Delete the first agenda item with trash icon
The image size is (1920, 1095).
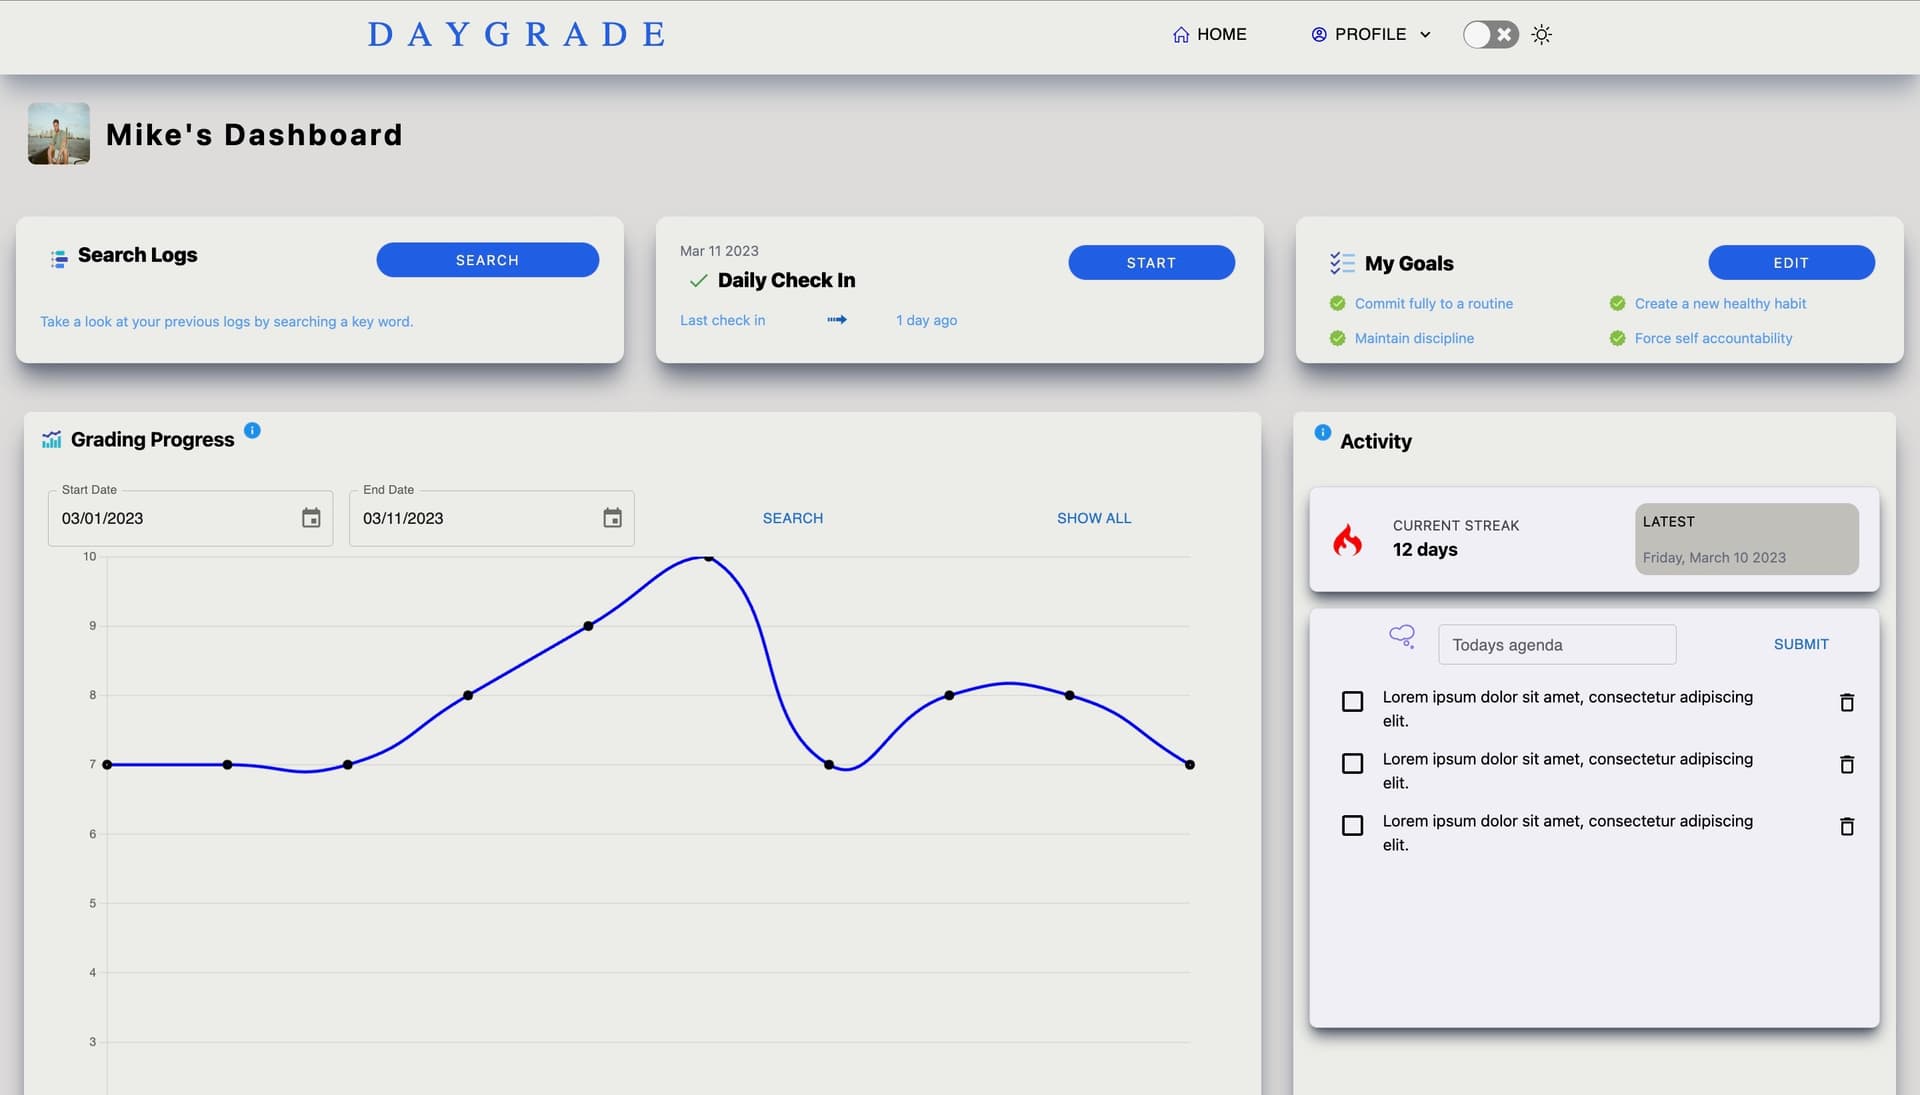coord(1846,703)
